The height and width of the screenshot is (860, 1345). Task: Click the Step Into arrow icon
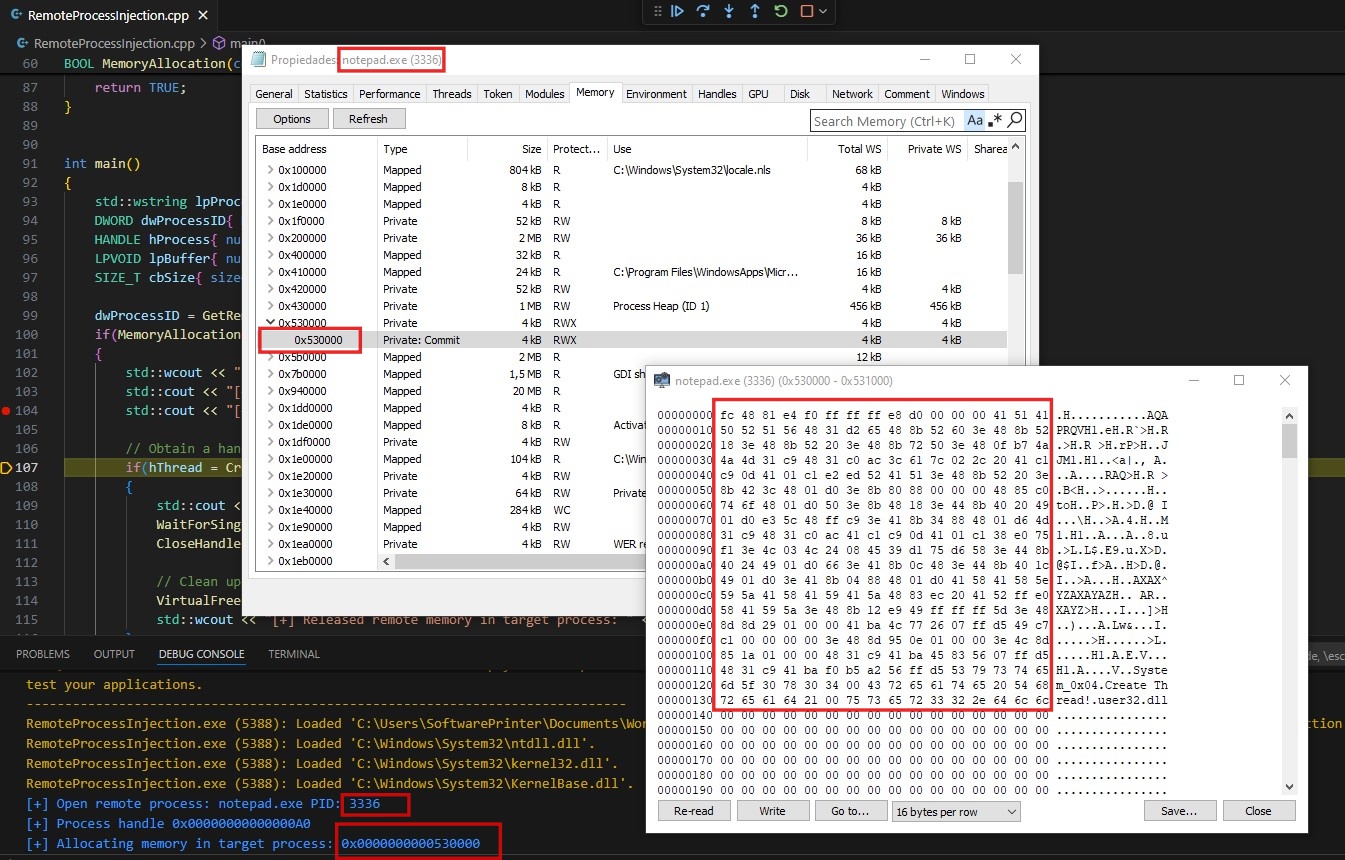click(x=728, y=11)
